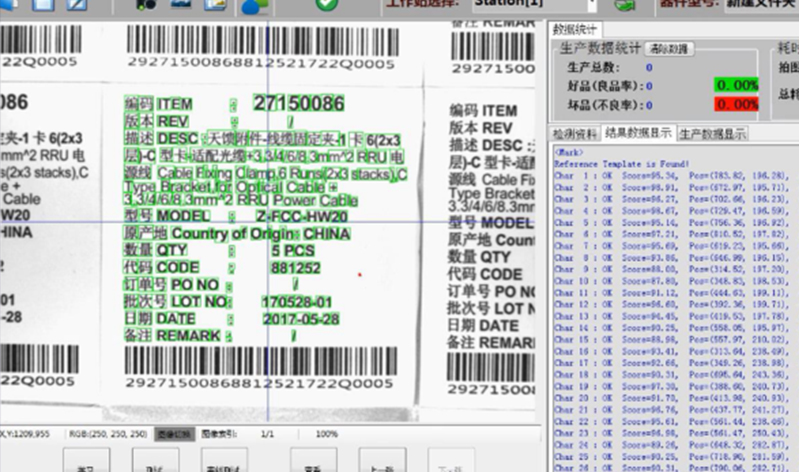Select the 'Char 5 : OK' result row
The width and height of the screenshot is (799, 472).
click(x=672, y=223)
